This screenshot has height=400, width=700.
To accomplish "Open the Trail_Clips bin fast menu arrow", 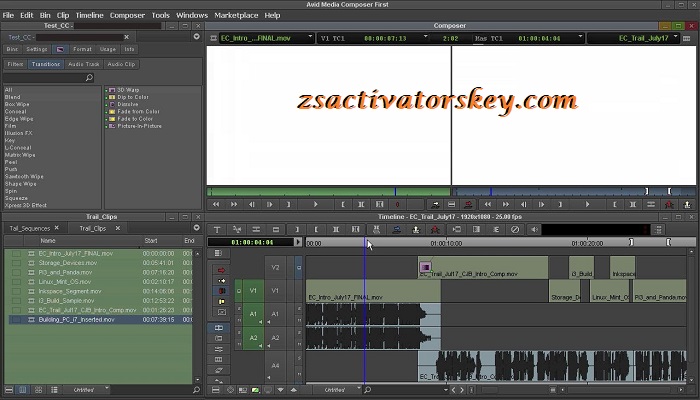I will (196, 228).
